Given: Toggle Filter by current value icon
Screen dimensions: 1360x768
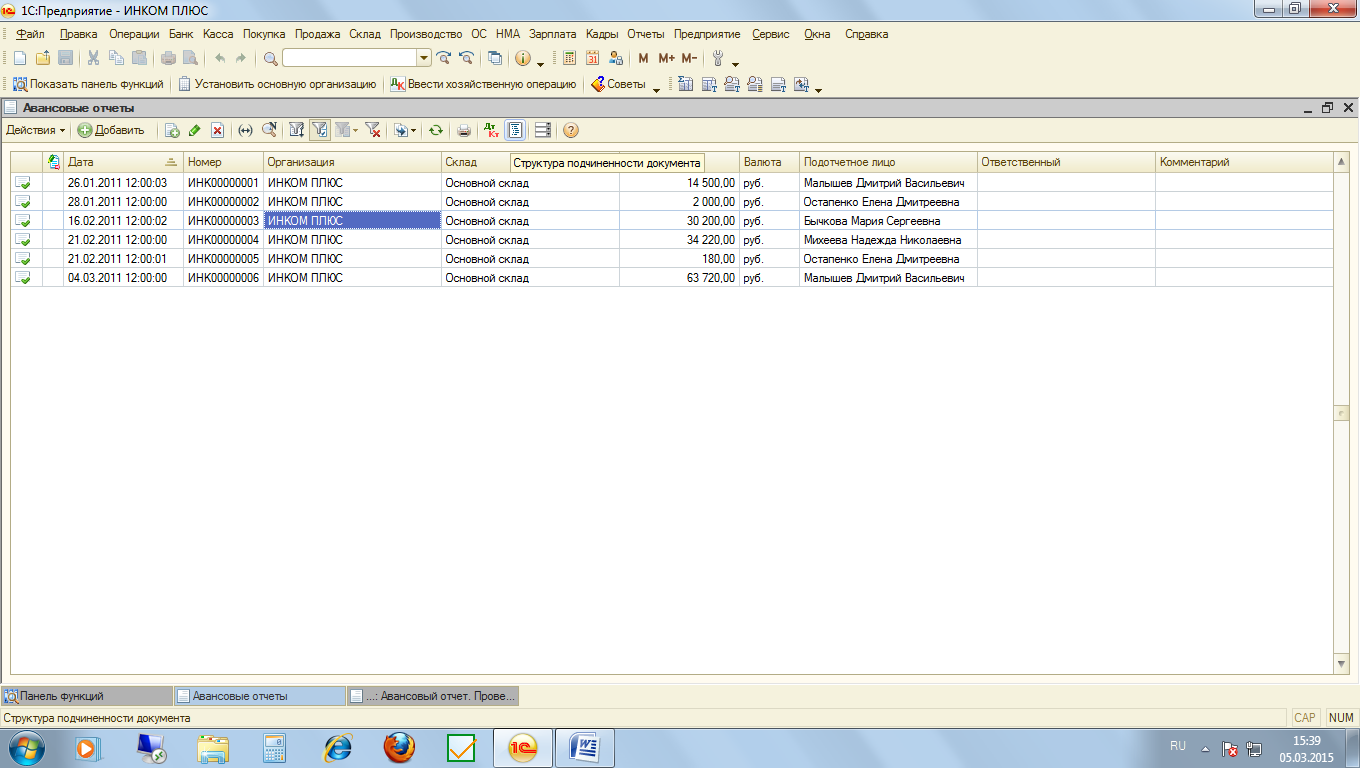Looking at the screenshot, I should click(319, 130).
